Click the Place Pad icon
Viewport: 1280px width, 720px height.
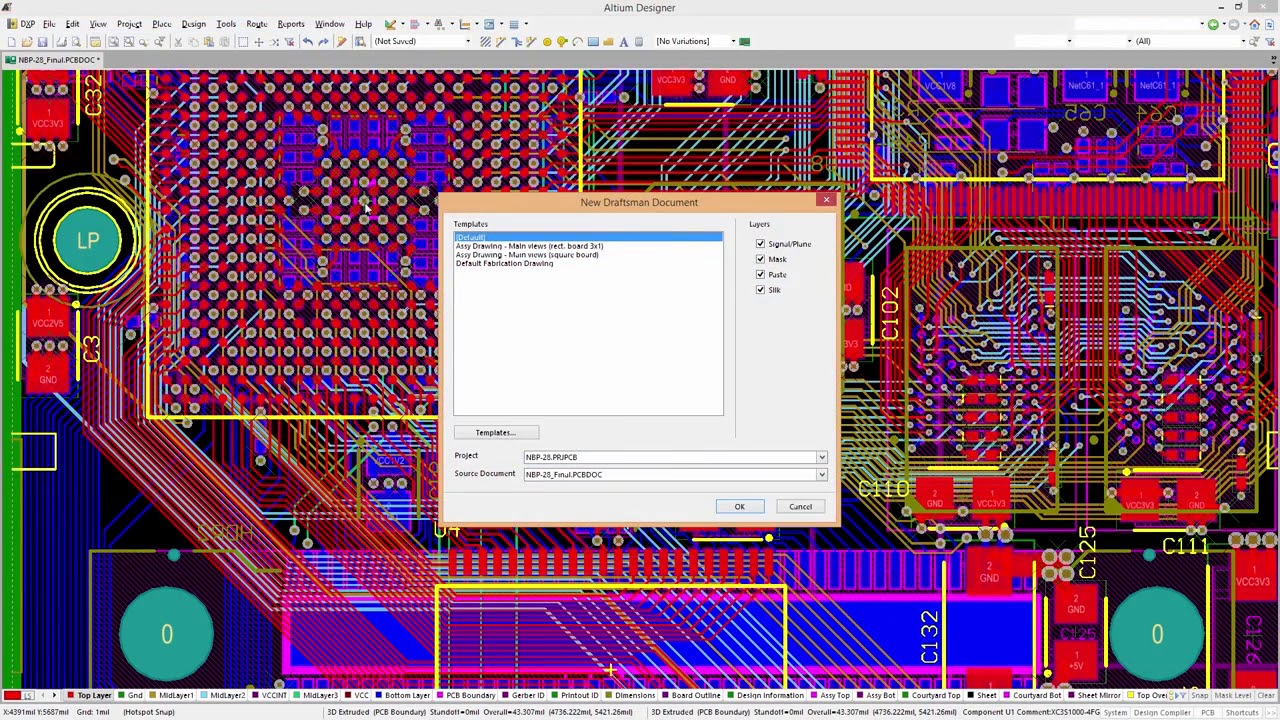[x=562, y=41]
